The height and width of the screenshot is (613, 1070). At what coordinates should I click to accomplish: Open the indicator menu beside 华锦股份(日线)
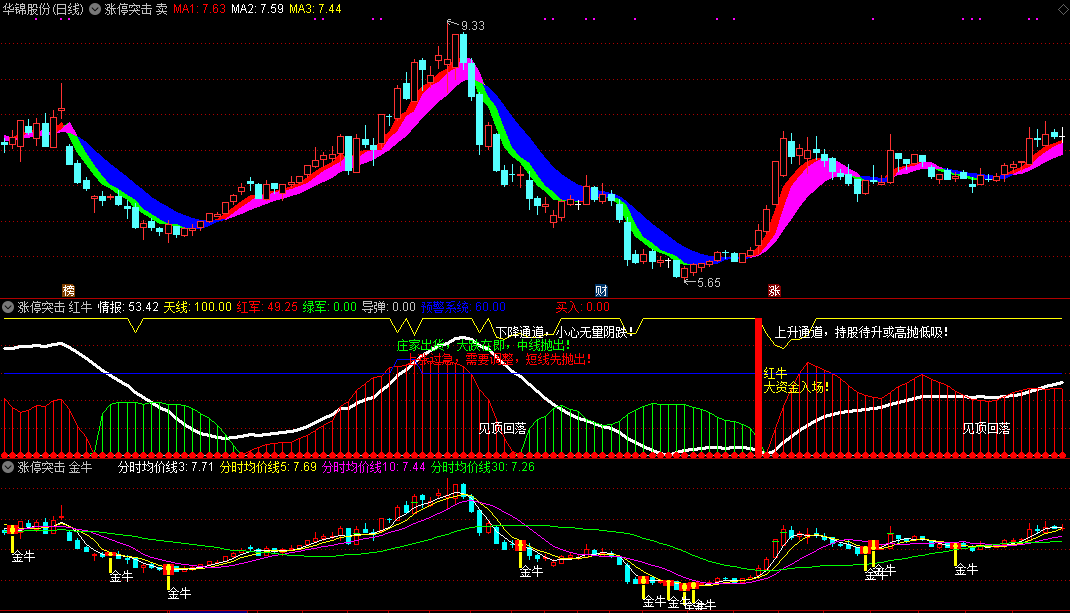click(x=96, y=10)
